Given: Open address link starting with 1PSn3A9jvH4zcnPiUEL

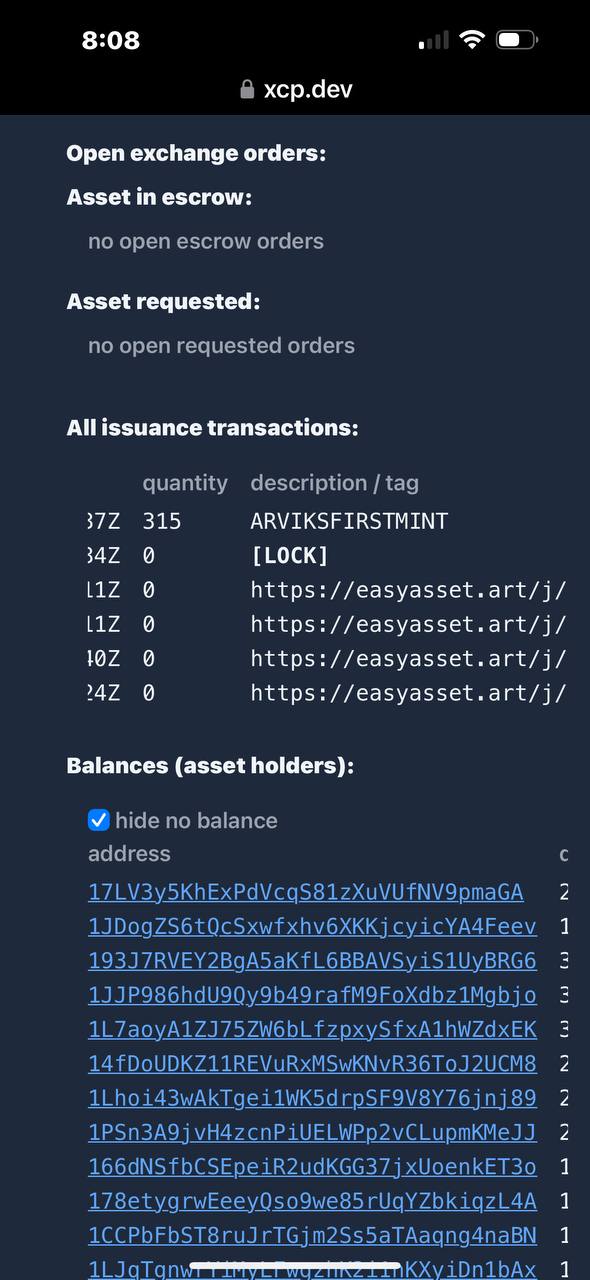Looking at the screenshot, I should [x=312, y=1133].
